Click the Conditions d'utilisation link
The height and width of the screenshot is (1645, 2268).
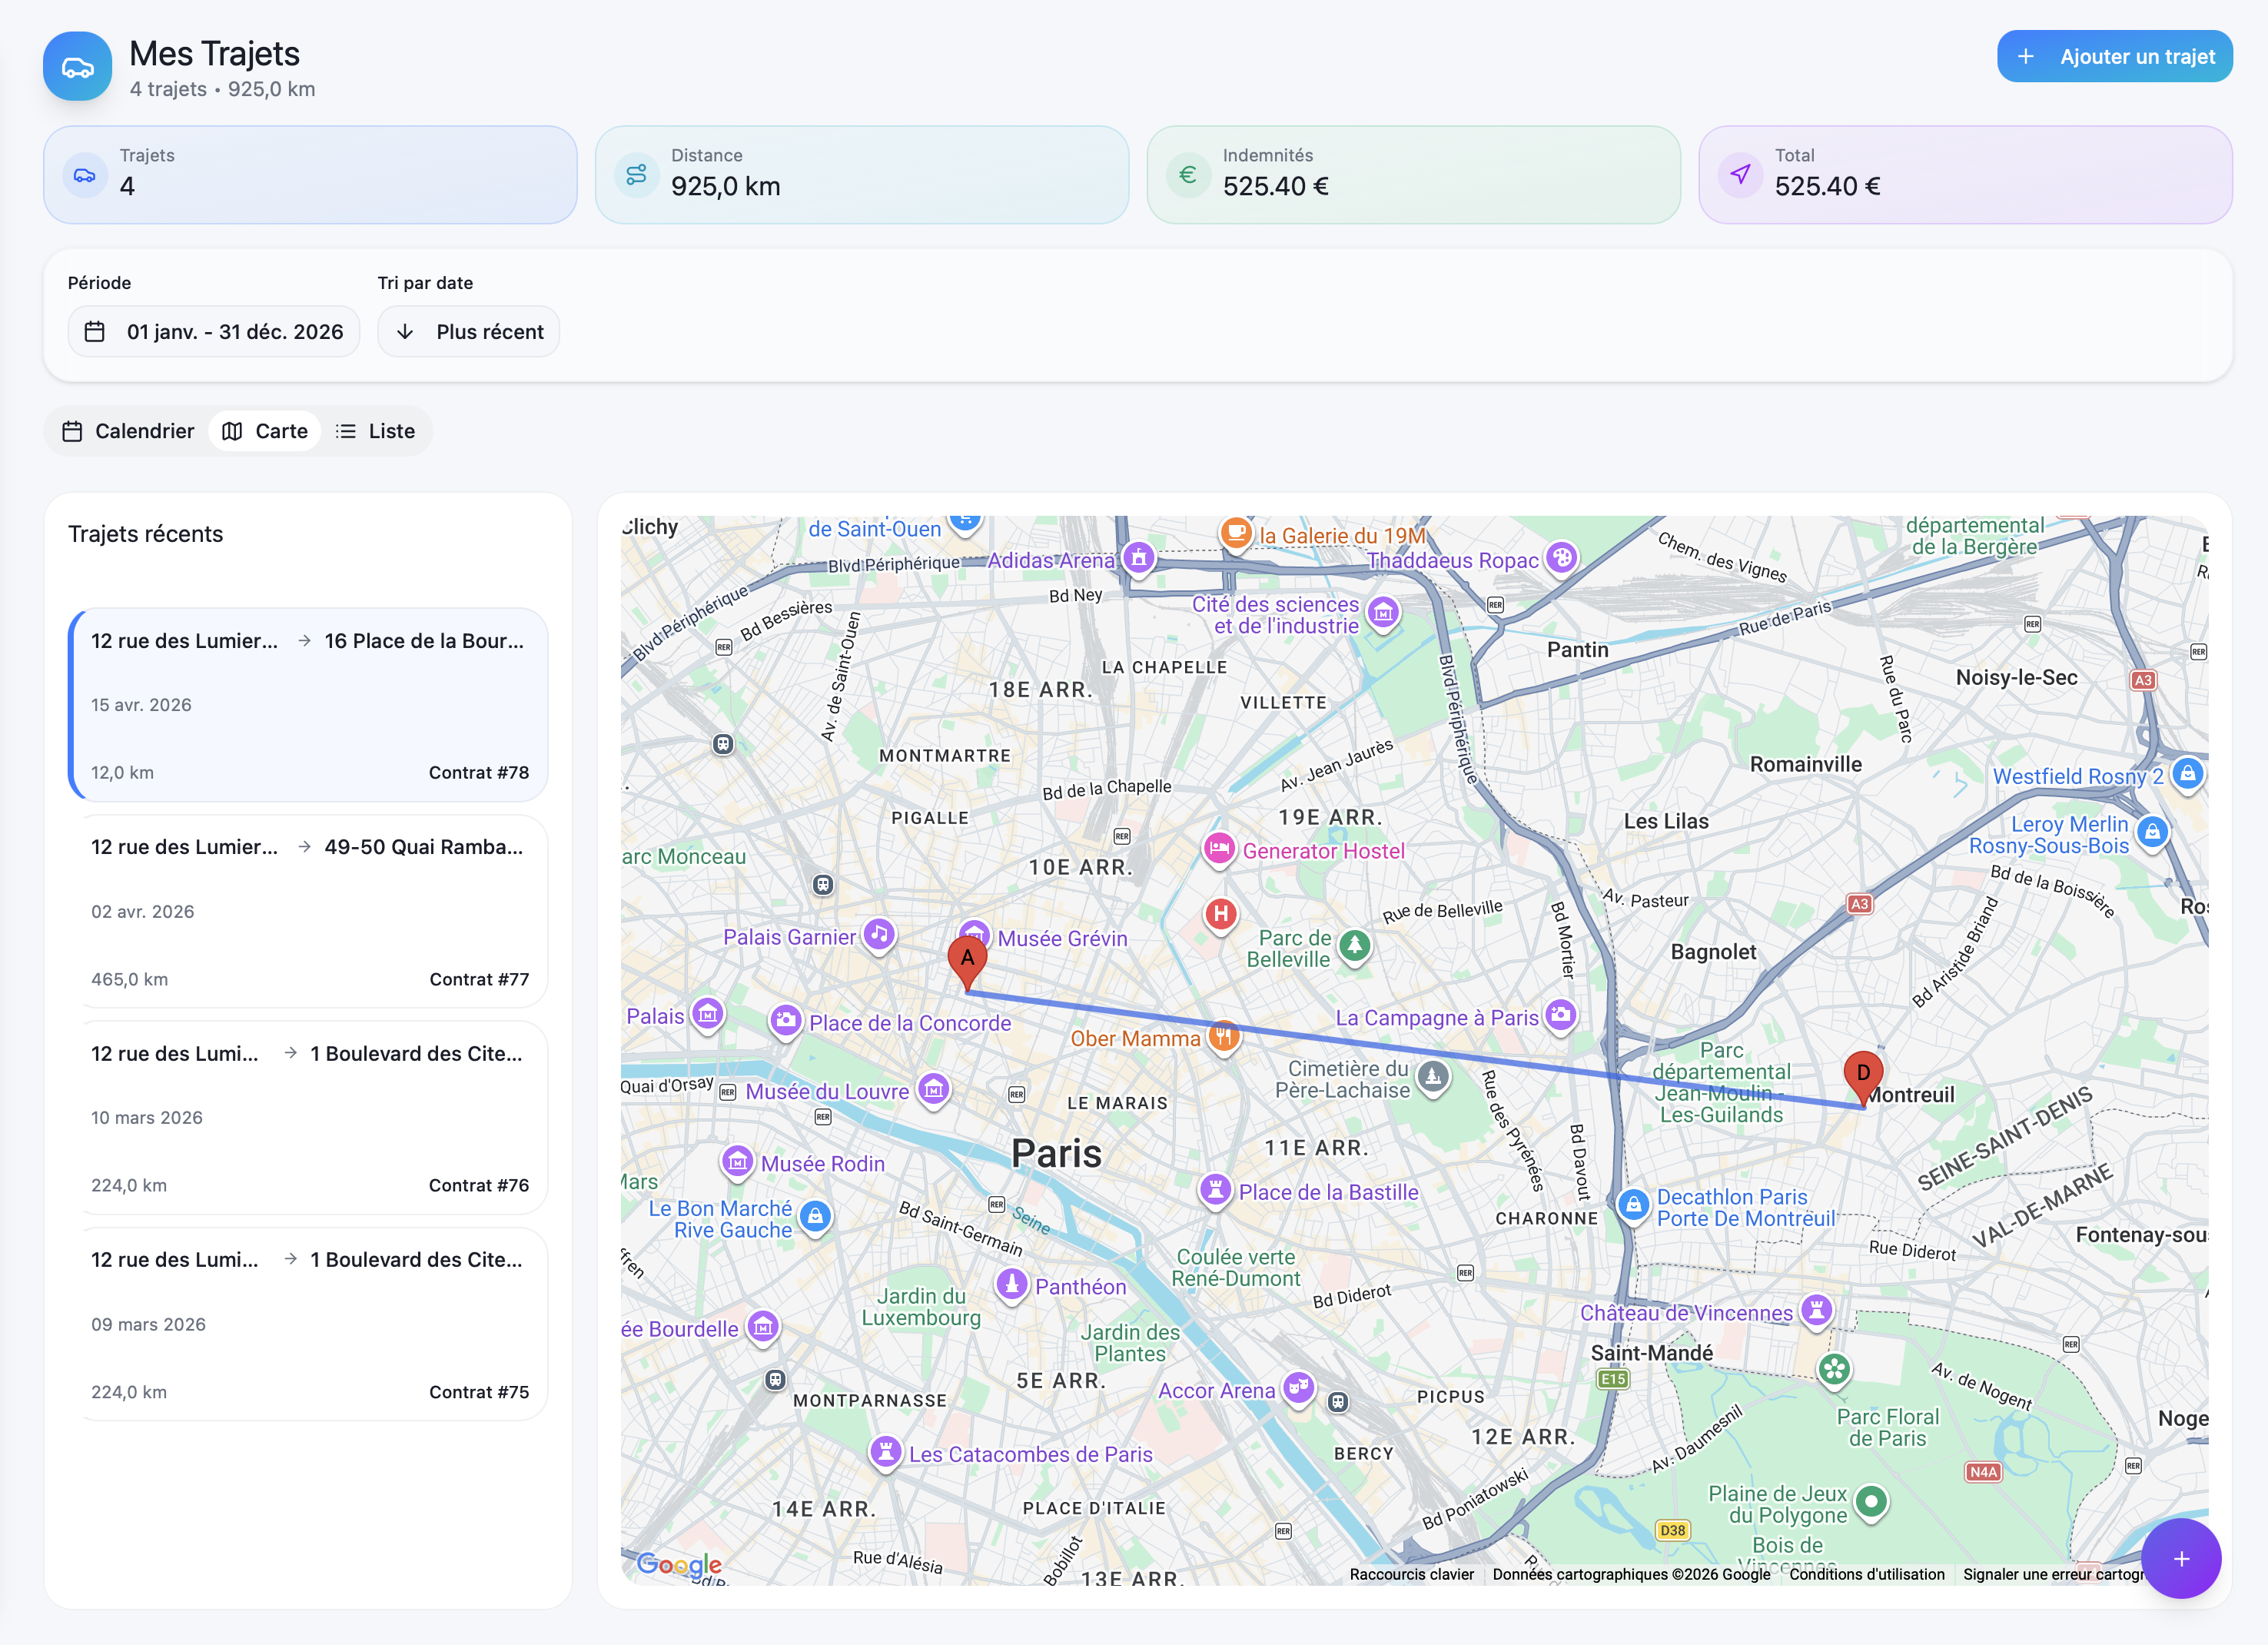(1867, 1574)
